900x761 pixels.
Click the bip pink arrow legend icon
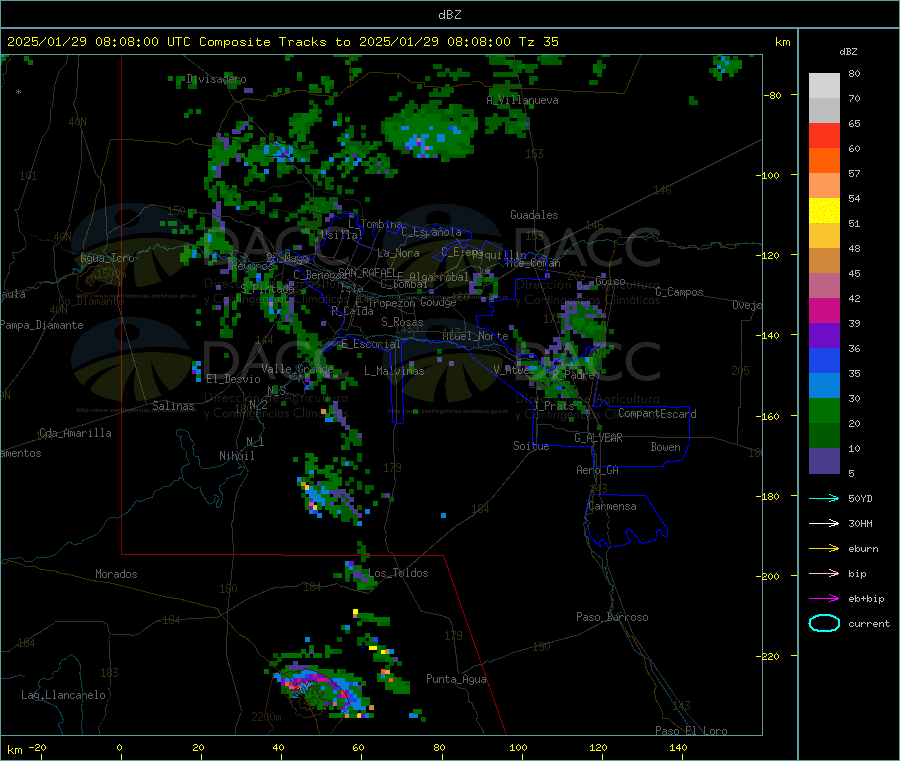(x=824, y=573)
